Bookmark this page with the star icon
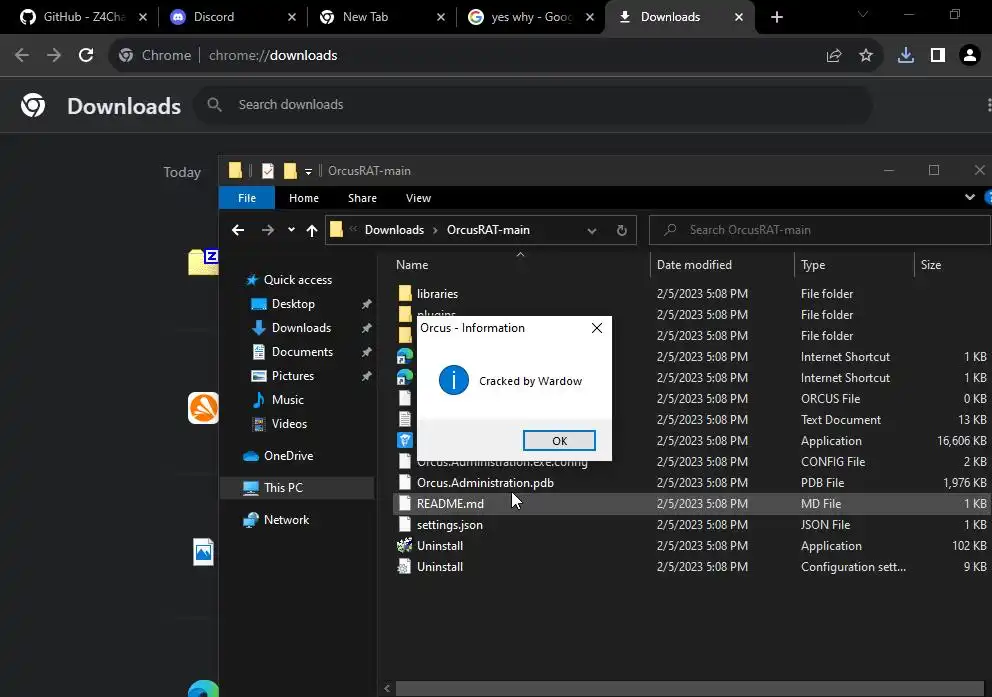This screenshot has height=697, width=992. tap(866, 56)
